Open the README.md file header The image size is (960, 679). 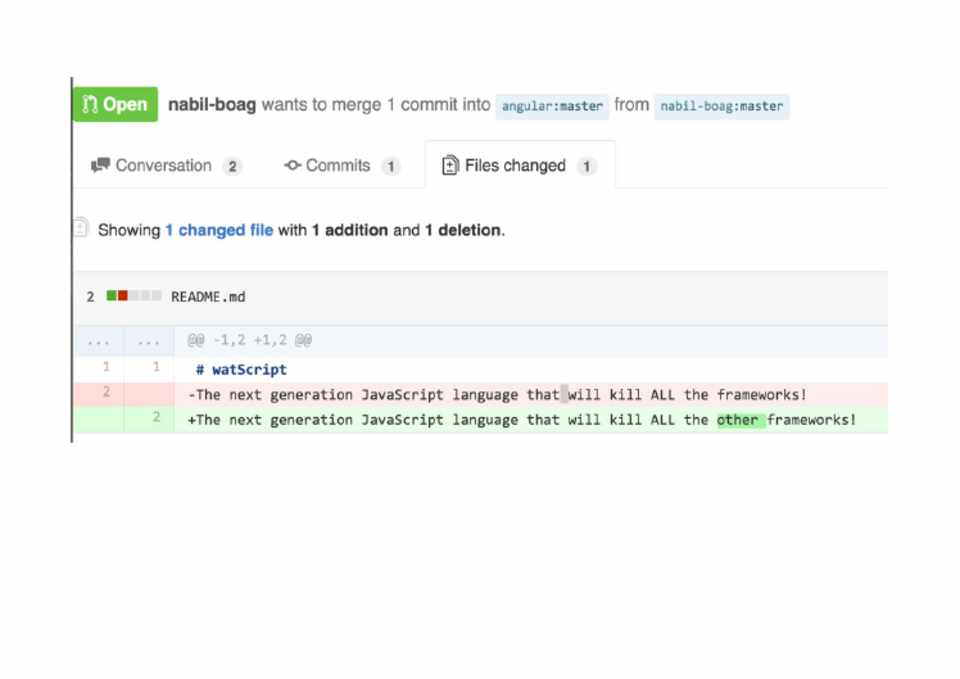[208, 297]
